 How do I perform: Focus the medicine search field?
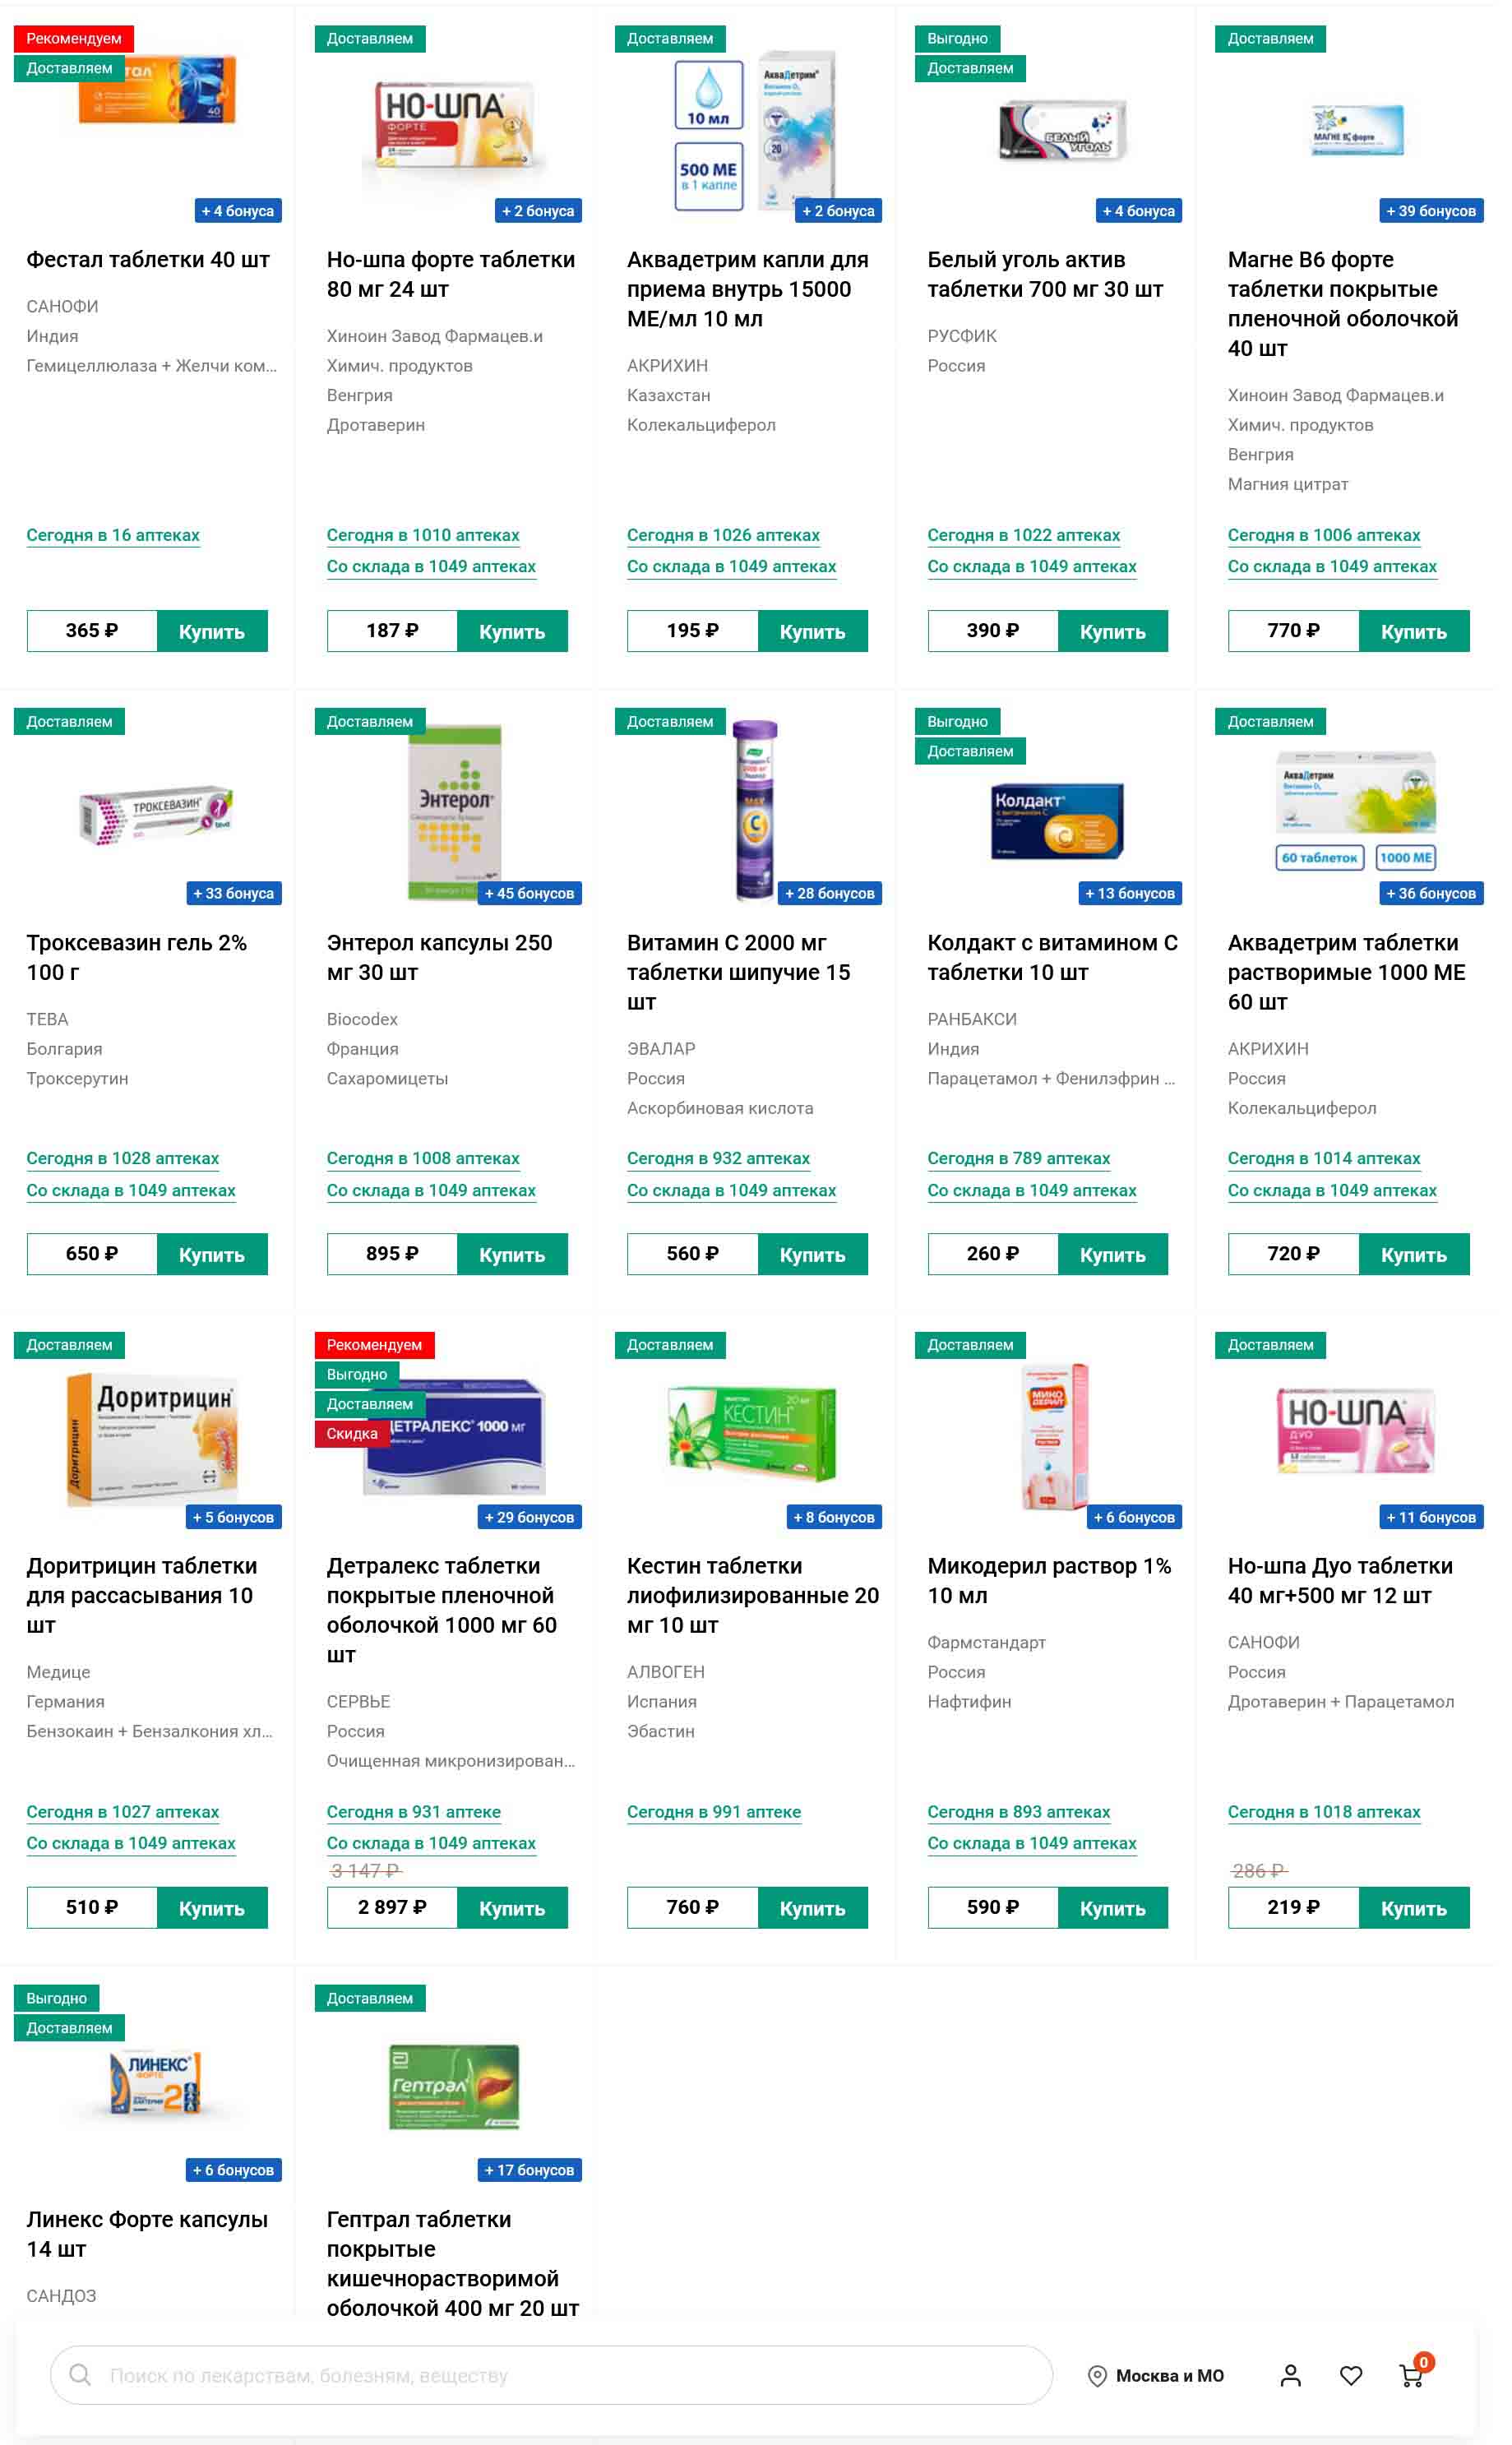click(552, 2375)
